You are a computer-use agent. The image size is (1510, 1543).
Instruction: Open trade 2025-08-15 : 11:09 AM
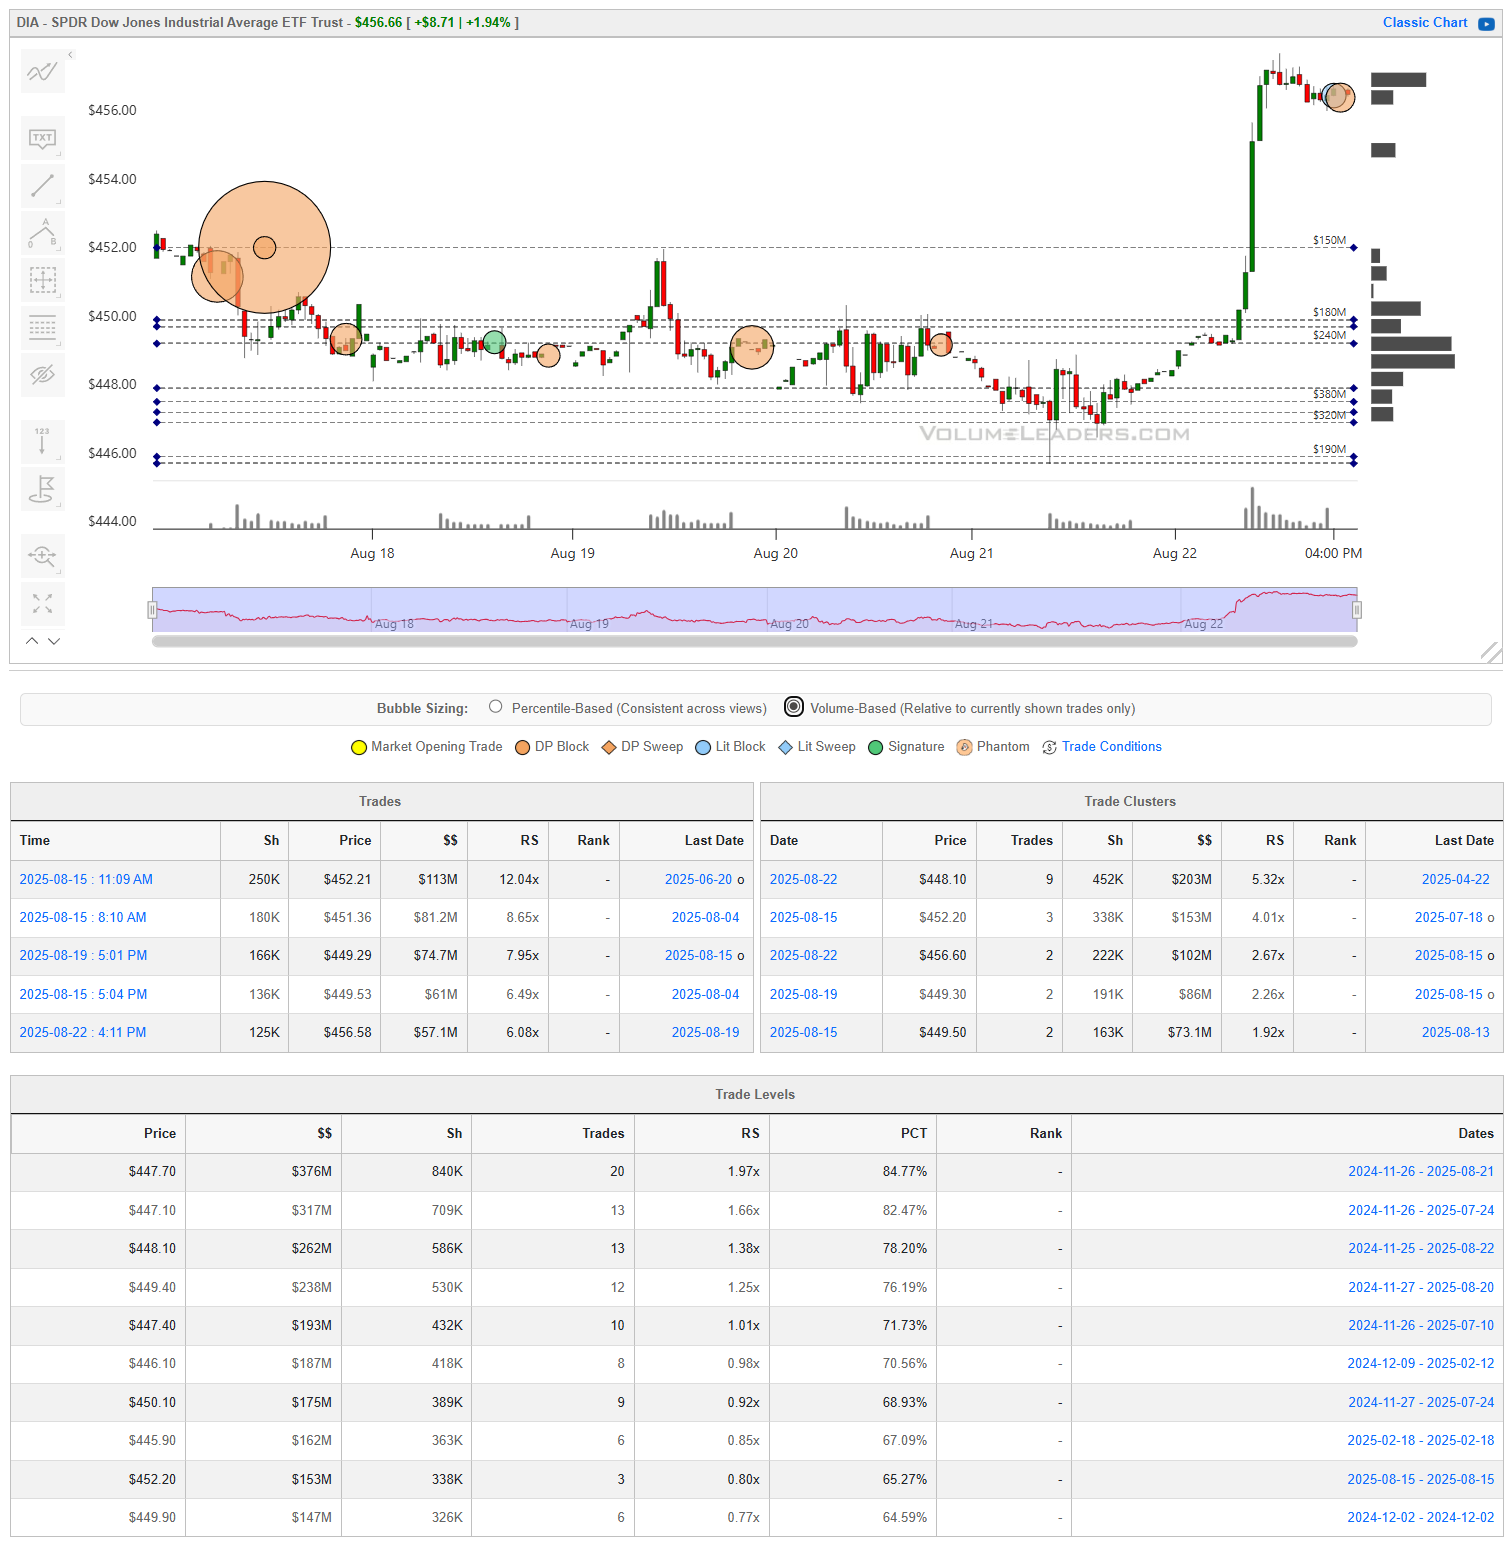coord(86,879)
